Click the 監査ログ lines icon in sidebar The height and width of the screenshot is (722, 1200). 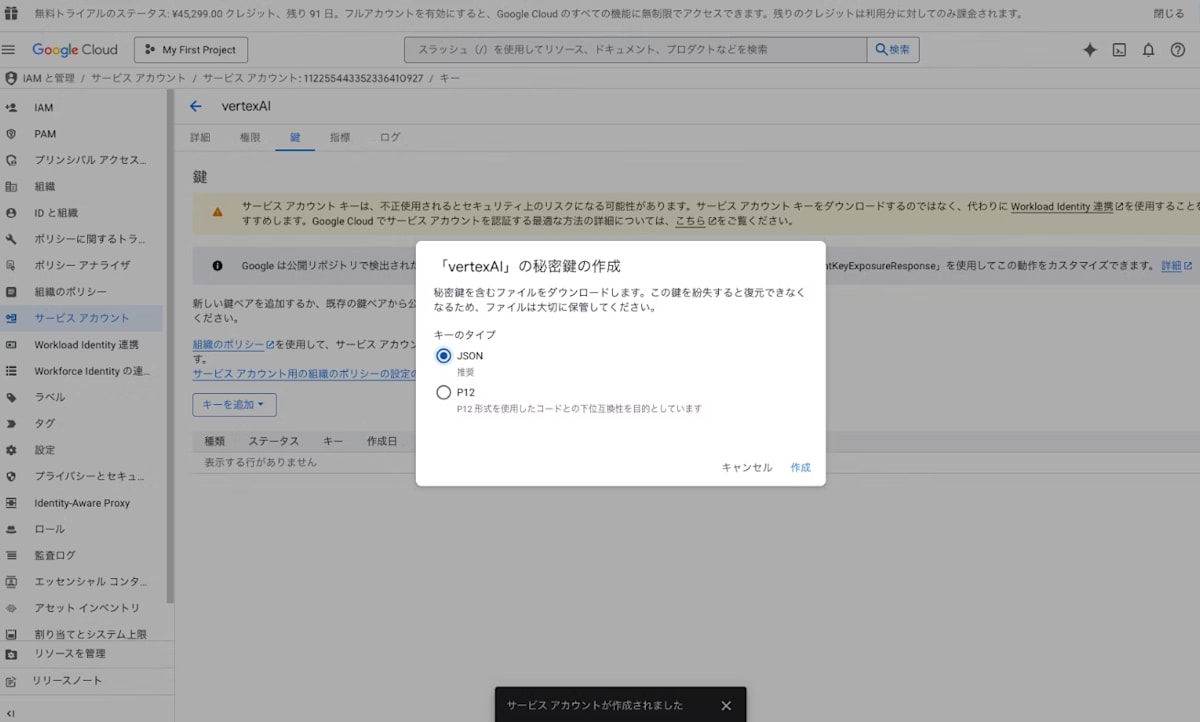[x=12, y=555]
